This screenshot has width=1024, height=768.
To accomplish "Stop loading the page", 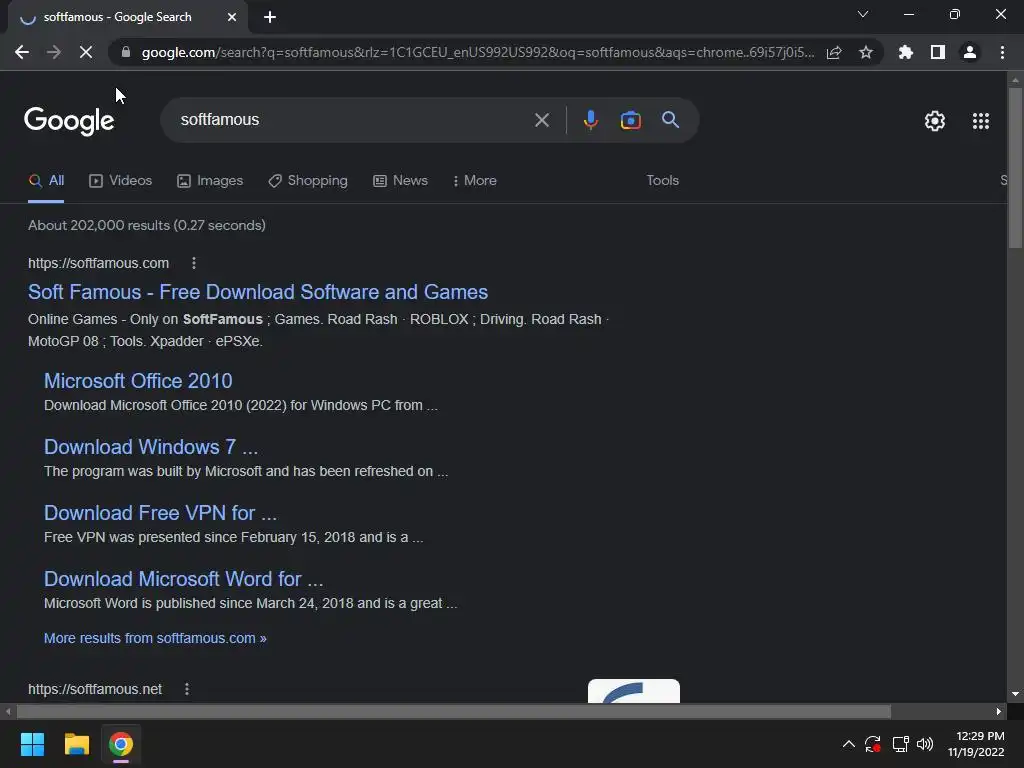I will point(86,52).
